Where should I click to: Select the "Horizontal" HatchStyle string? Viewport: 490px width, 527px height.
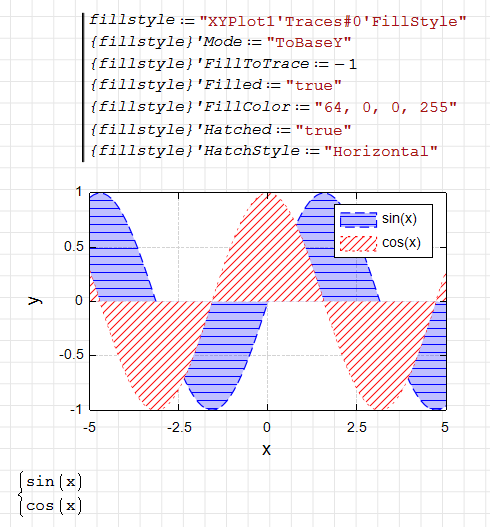(x=381, y=152)
